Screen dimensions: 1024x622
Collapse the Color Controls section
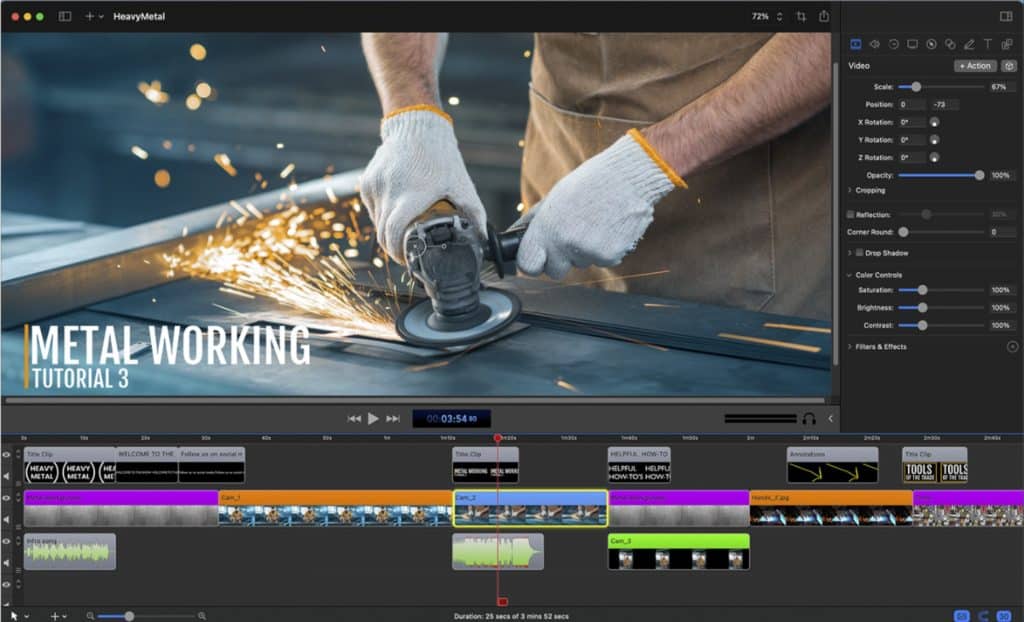click(x=850, y=275)
